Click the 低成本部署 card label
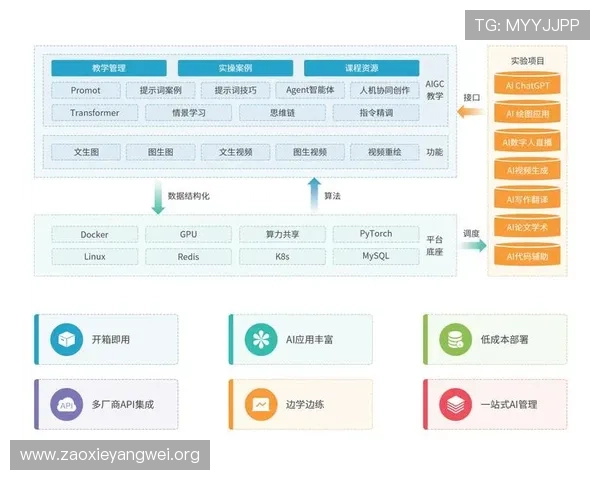Screen dimensions: 600x480 click(504, 340)
